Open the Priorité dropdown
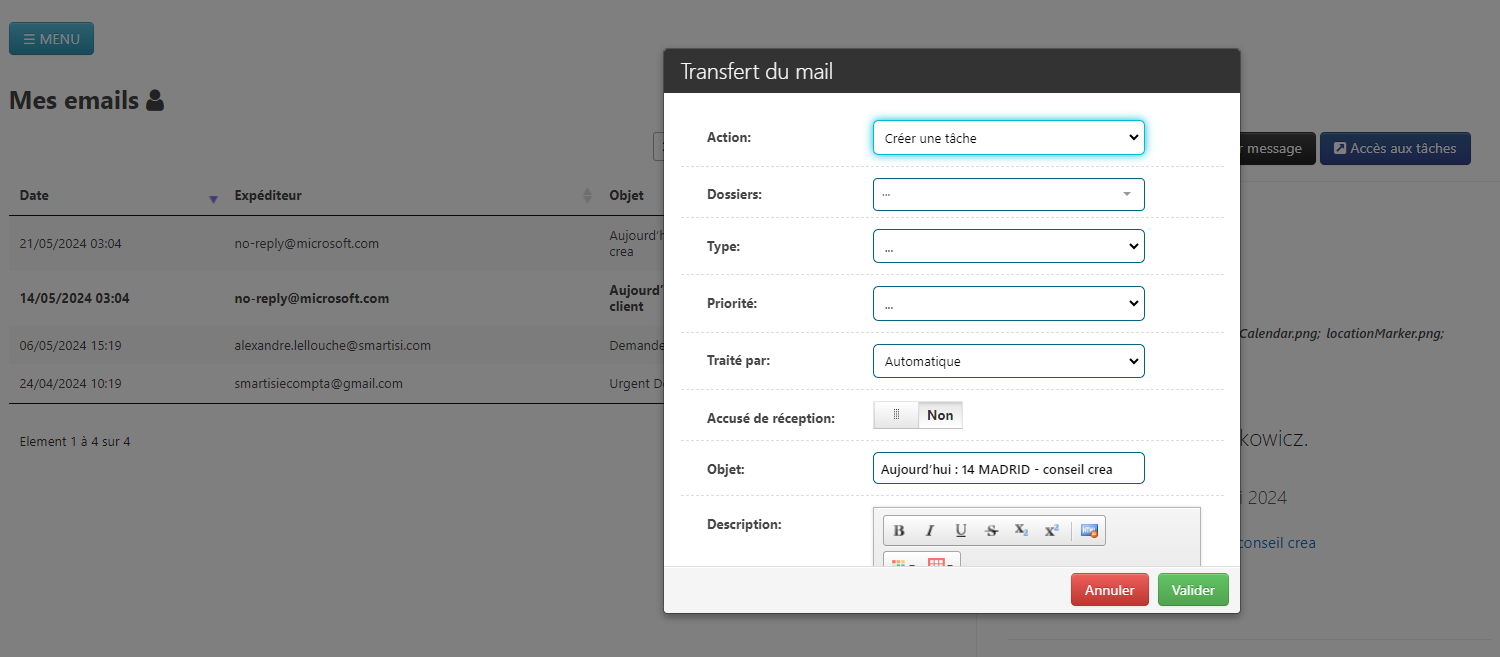The width and height of the screenshot is (1500, 657). click(1008, 303)
